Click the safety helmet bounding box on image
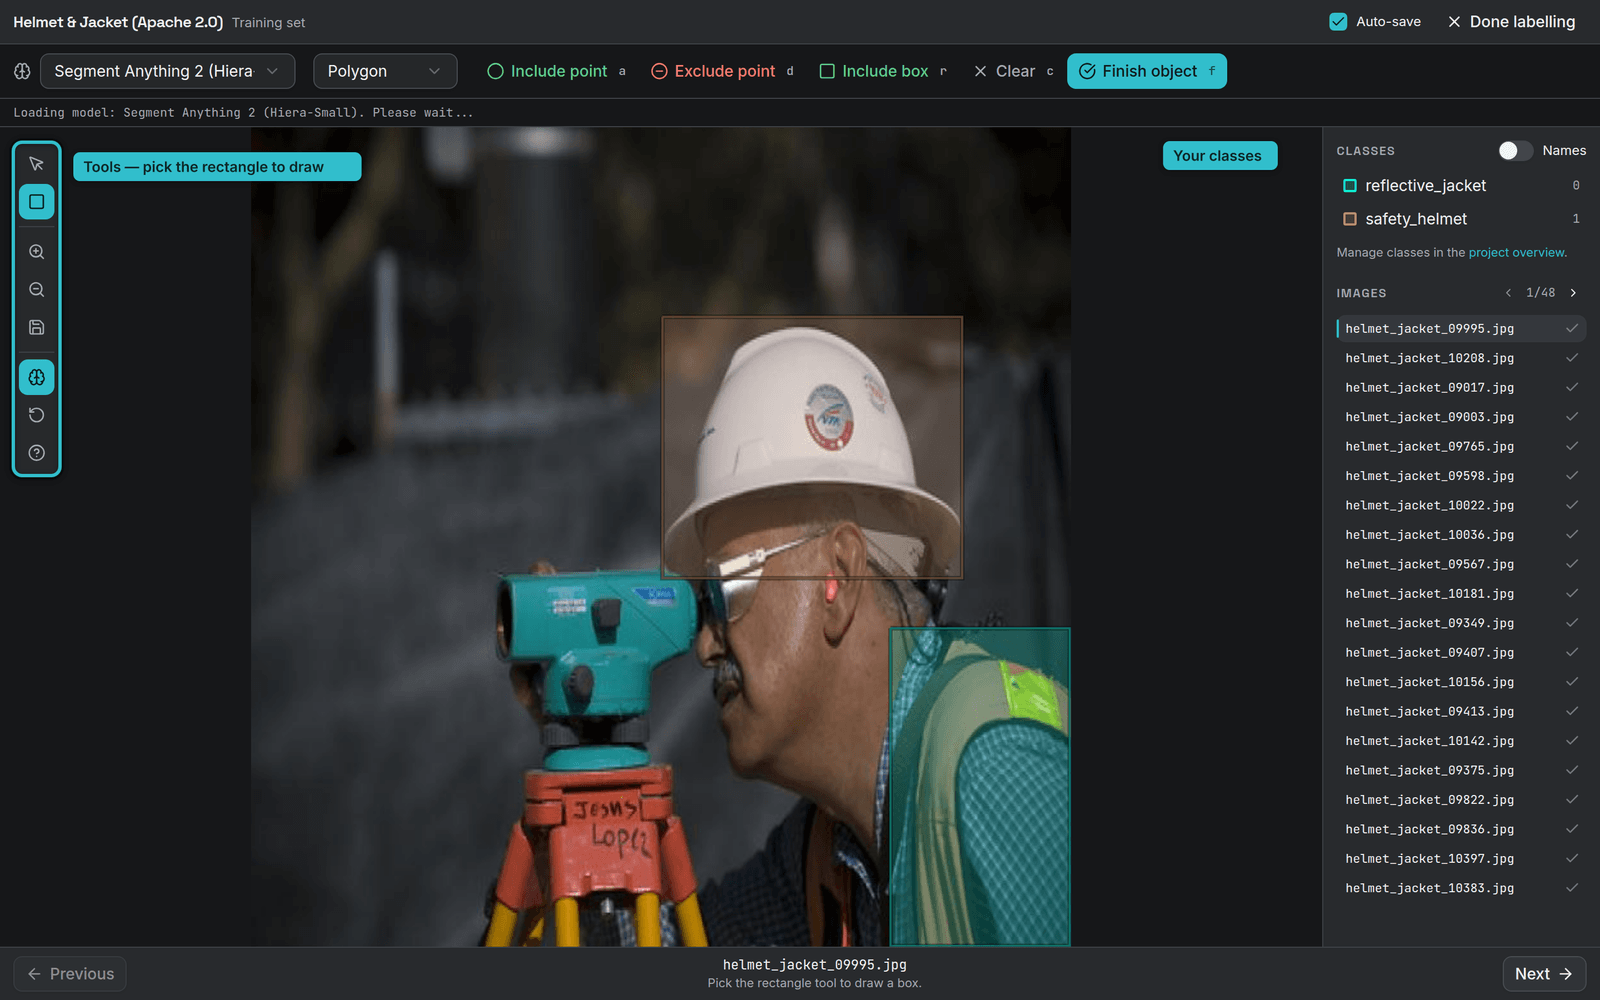Screen dimensions: 1600x1000 click(812, 447)
